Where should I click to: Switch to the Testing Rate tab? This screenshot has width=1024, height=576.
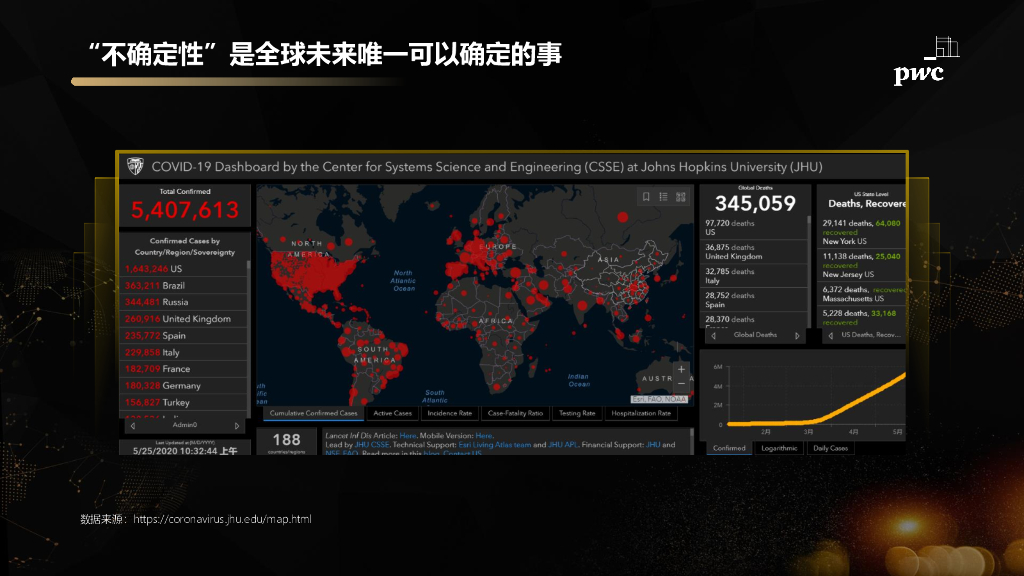[577, 413]
